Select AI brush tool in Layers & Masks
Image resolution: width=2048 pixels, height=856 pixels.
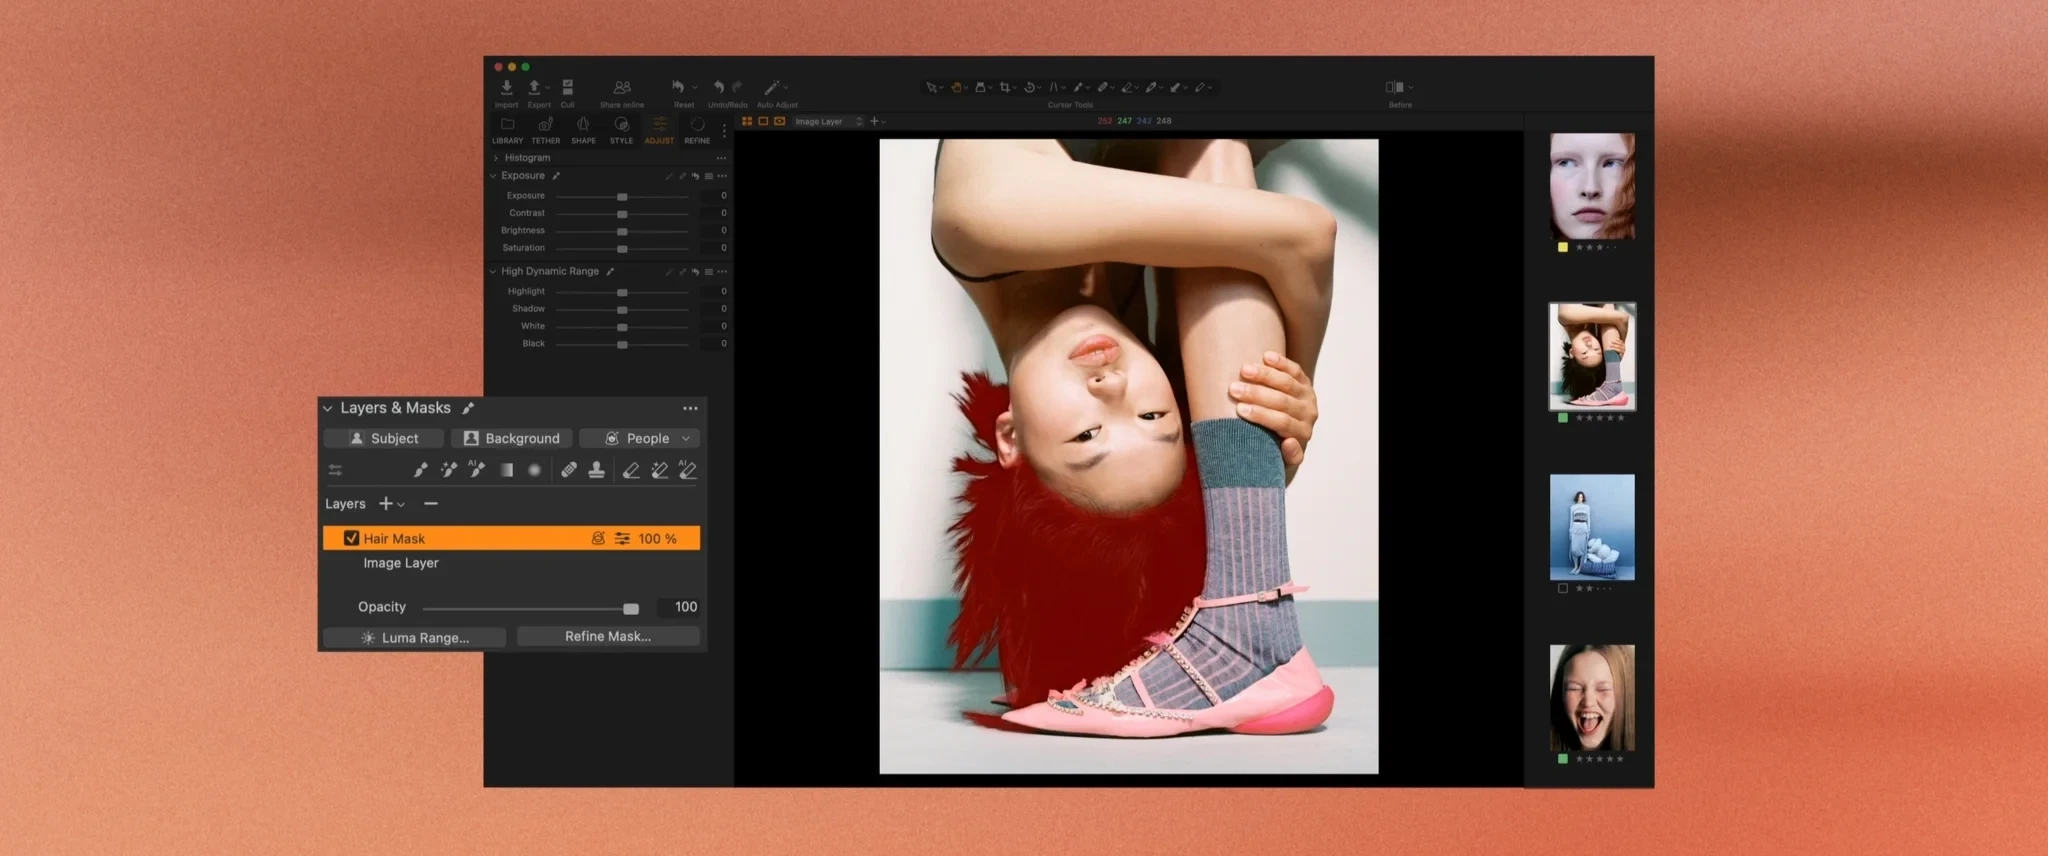tap(476, 469)
